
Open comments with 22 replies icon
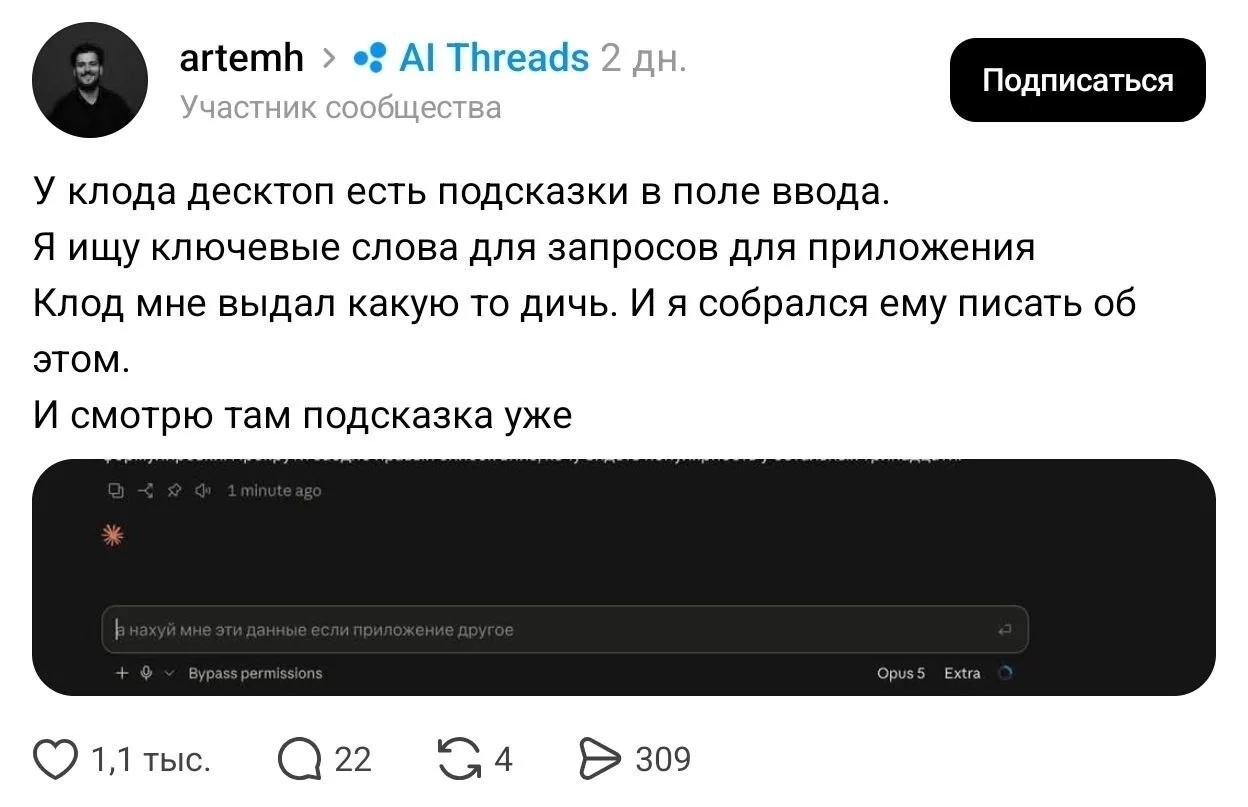tap(298, 760)
